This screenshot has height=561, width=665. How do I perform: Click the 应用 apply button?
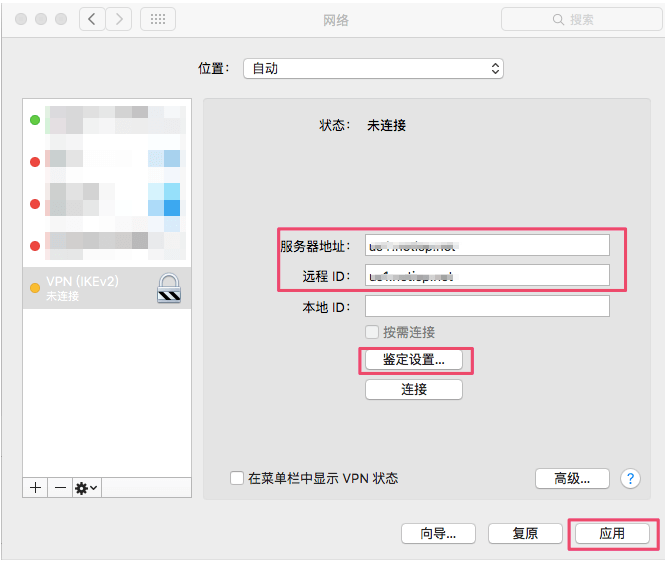tap(612, 533)
